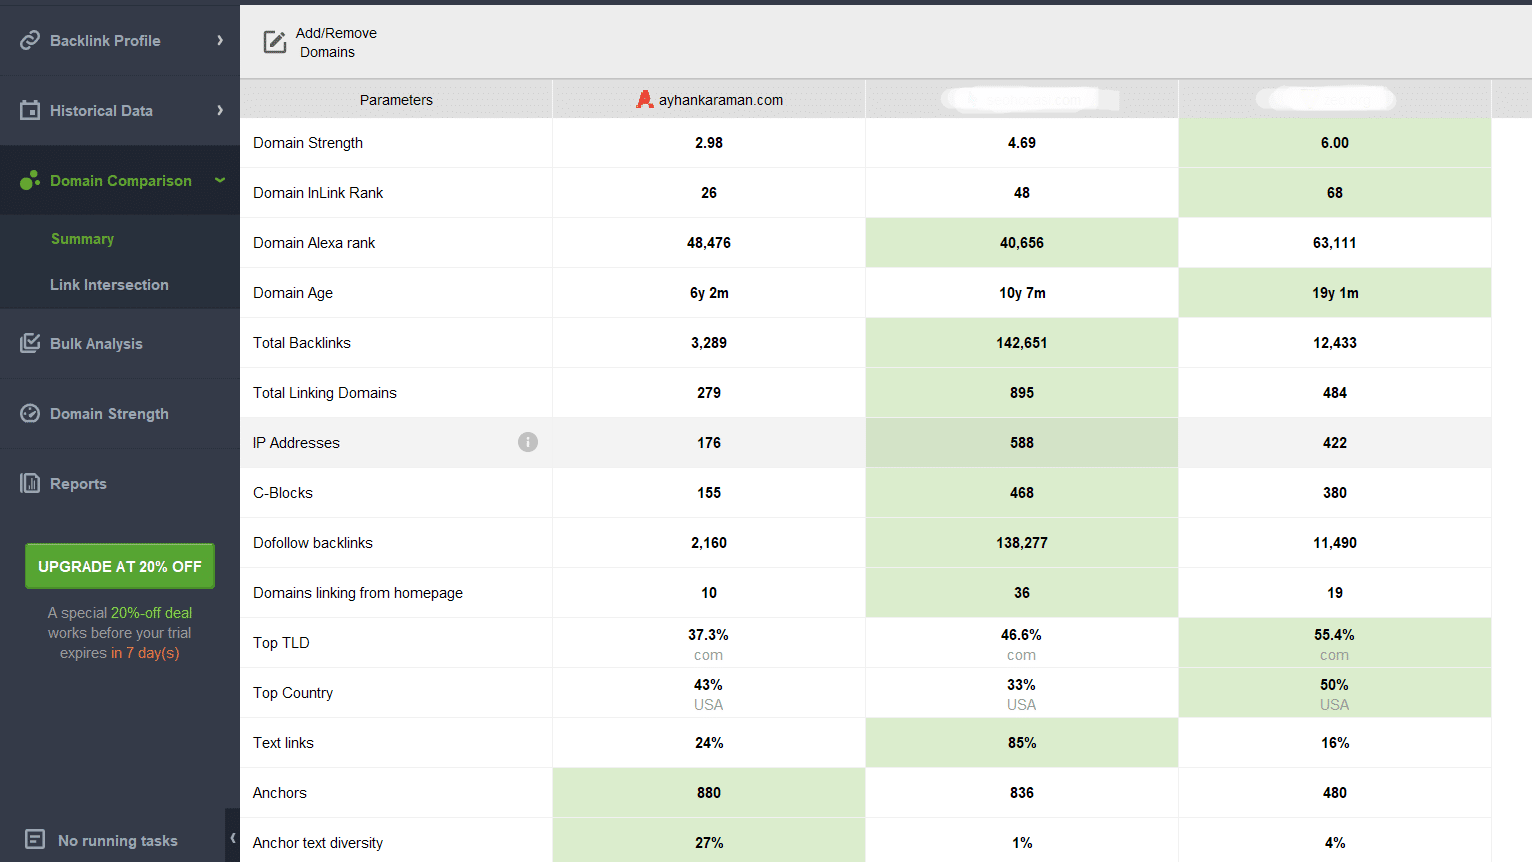
Task: Click the Bulk Analysis icon
Action: [x=30, y=343]
